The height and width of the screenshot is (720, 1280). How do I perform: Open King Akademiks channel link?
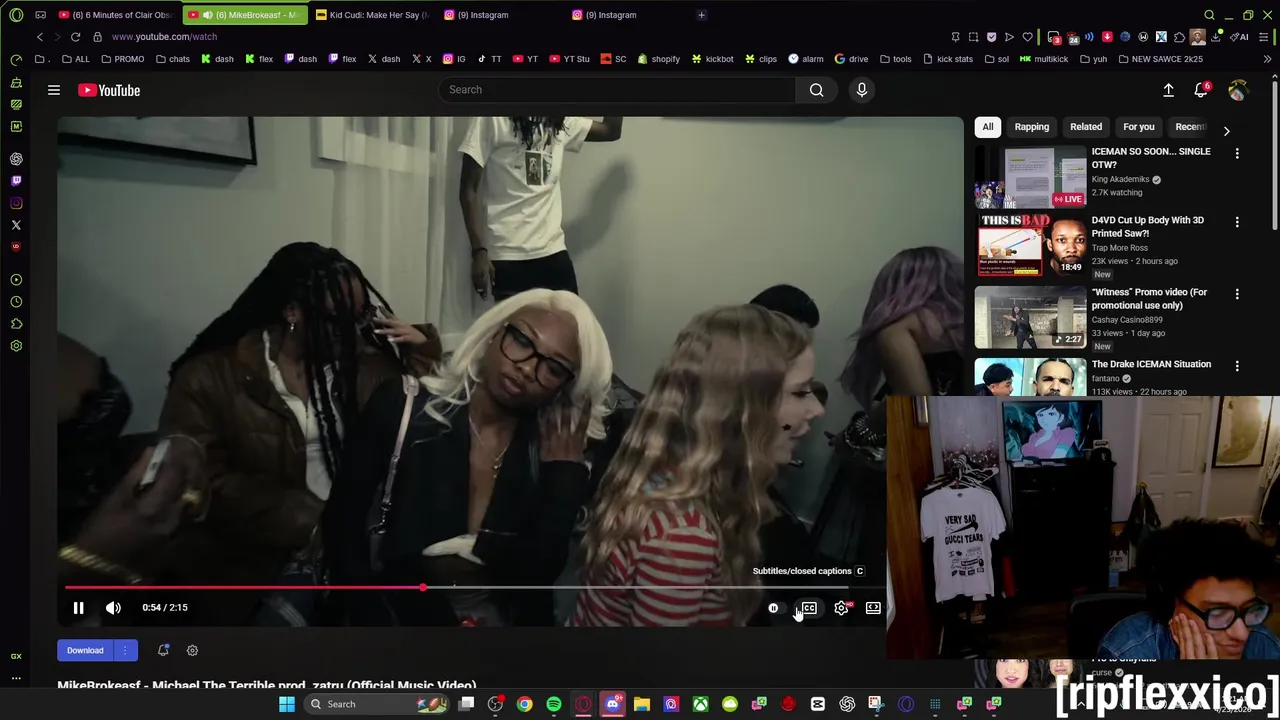(1120, 180)
